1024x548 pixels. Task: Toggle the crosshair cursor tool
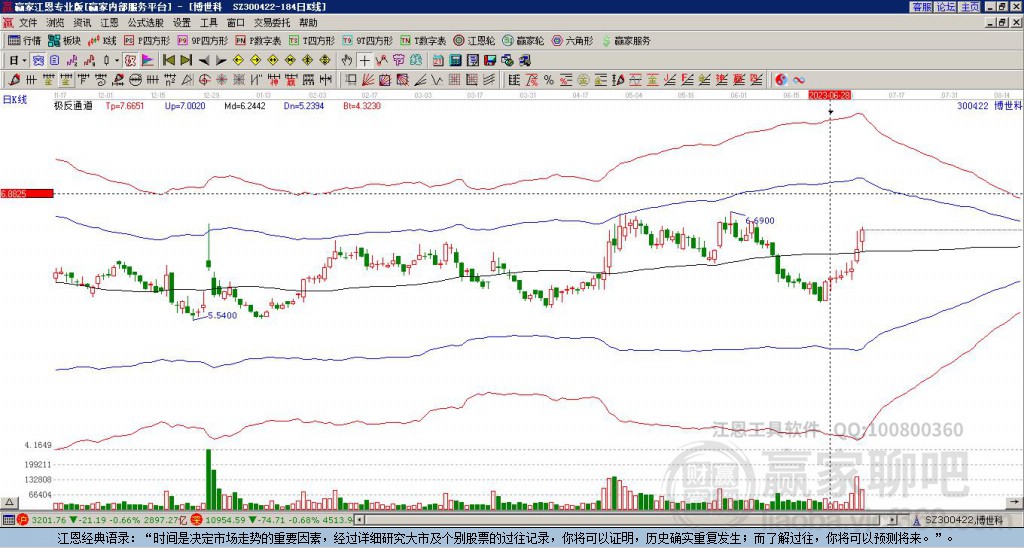(x=364, y=61)
